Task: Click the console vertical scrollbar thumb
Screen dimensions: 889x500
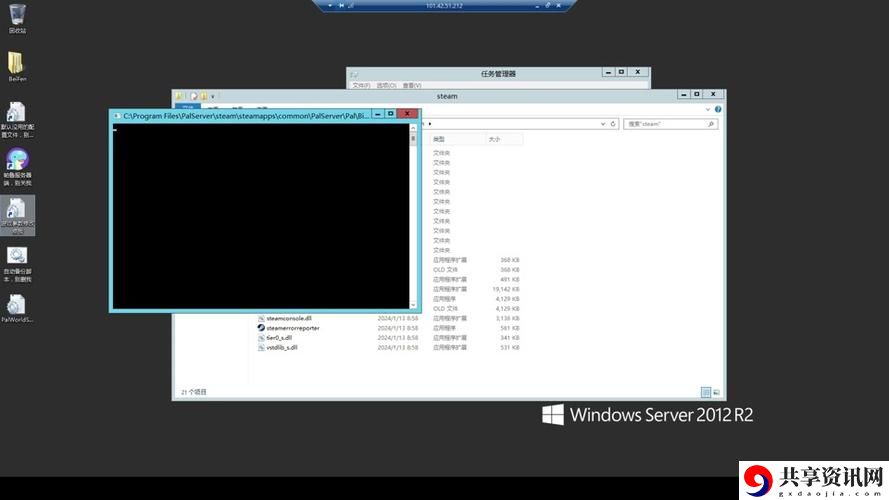Action: tap(413, 138)
